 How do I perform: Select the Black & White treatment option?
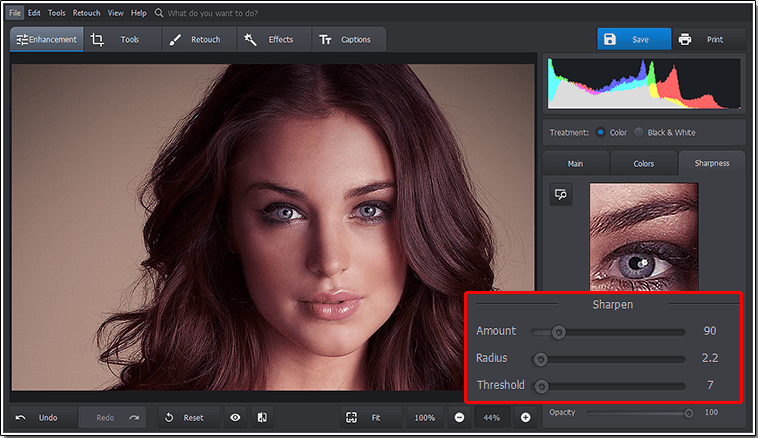coord(665,132)
